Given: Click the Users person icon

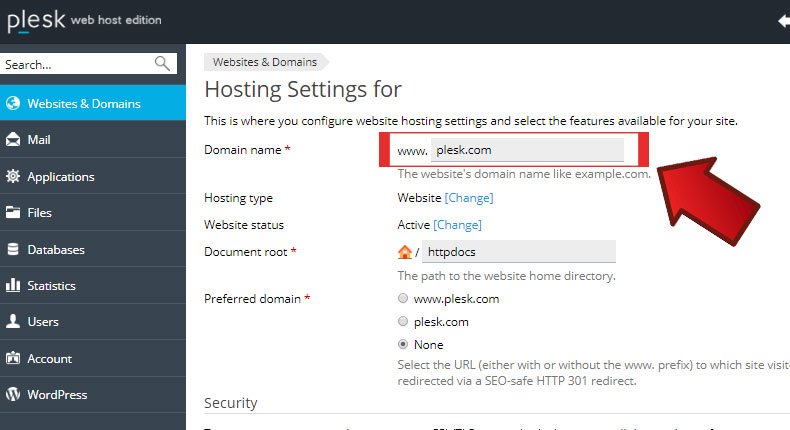Looking at the screenshot, I should pyautogui.click(x=13, y=322).
